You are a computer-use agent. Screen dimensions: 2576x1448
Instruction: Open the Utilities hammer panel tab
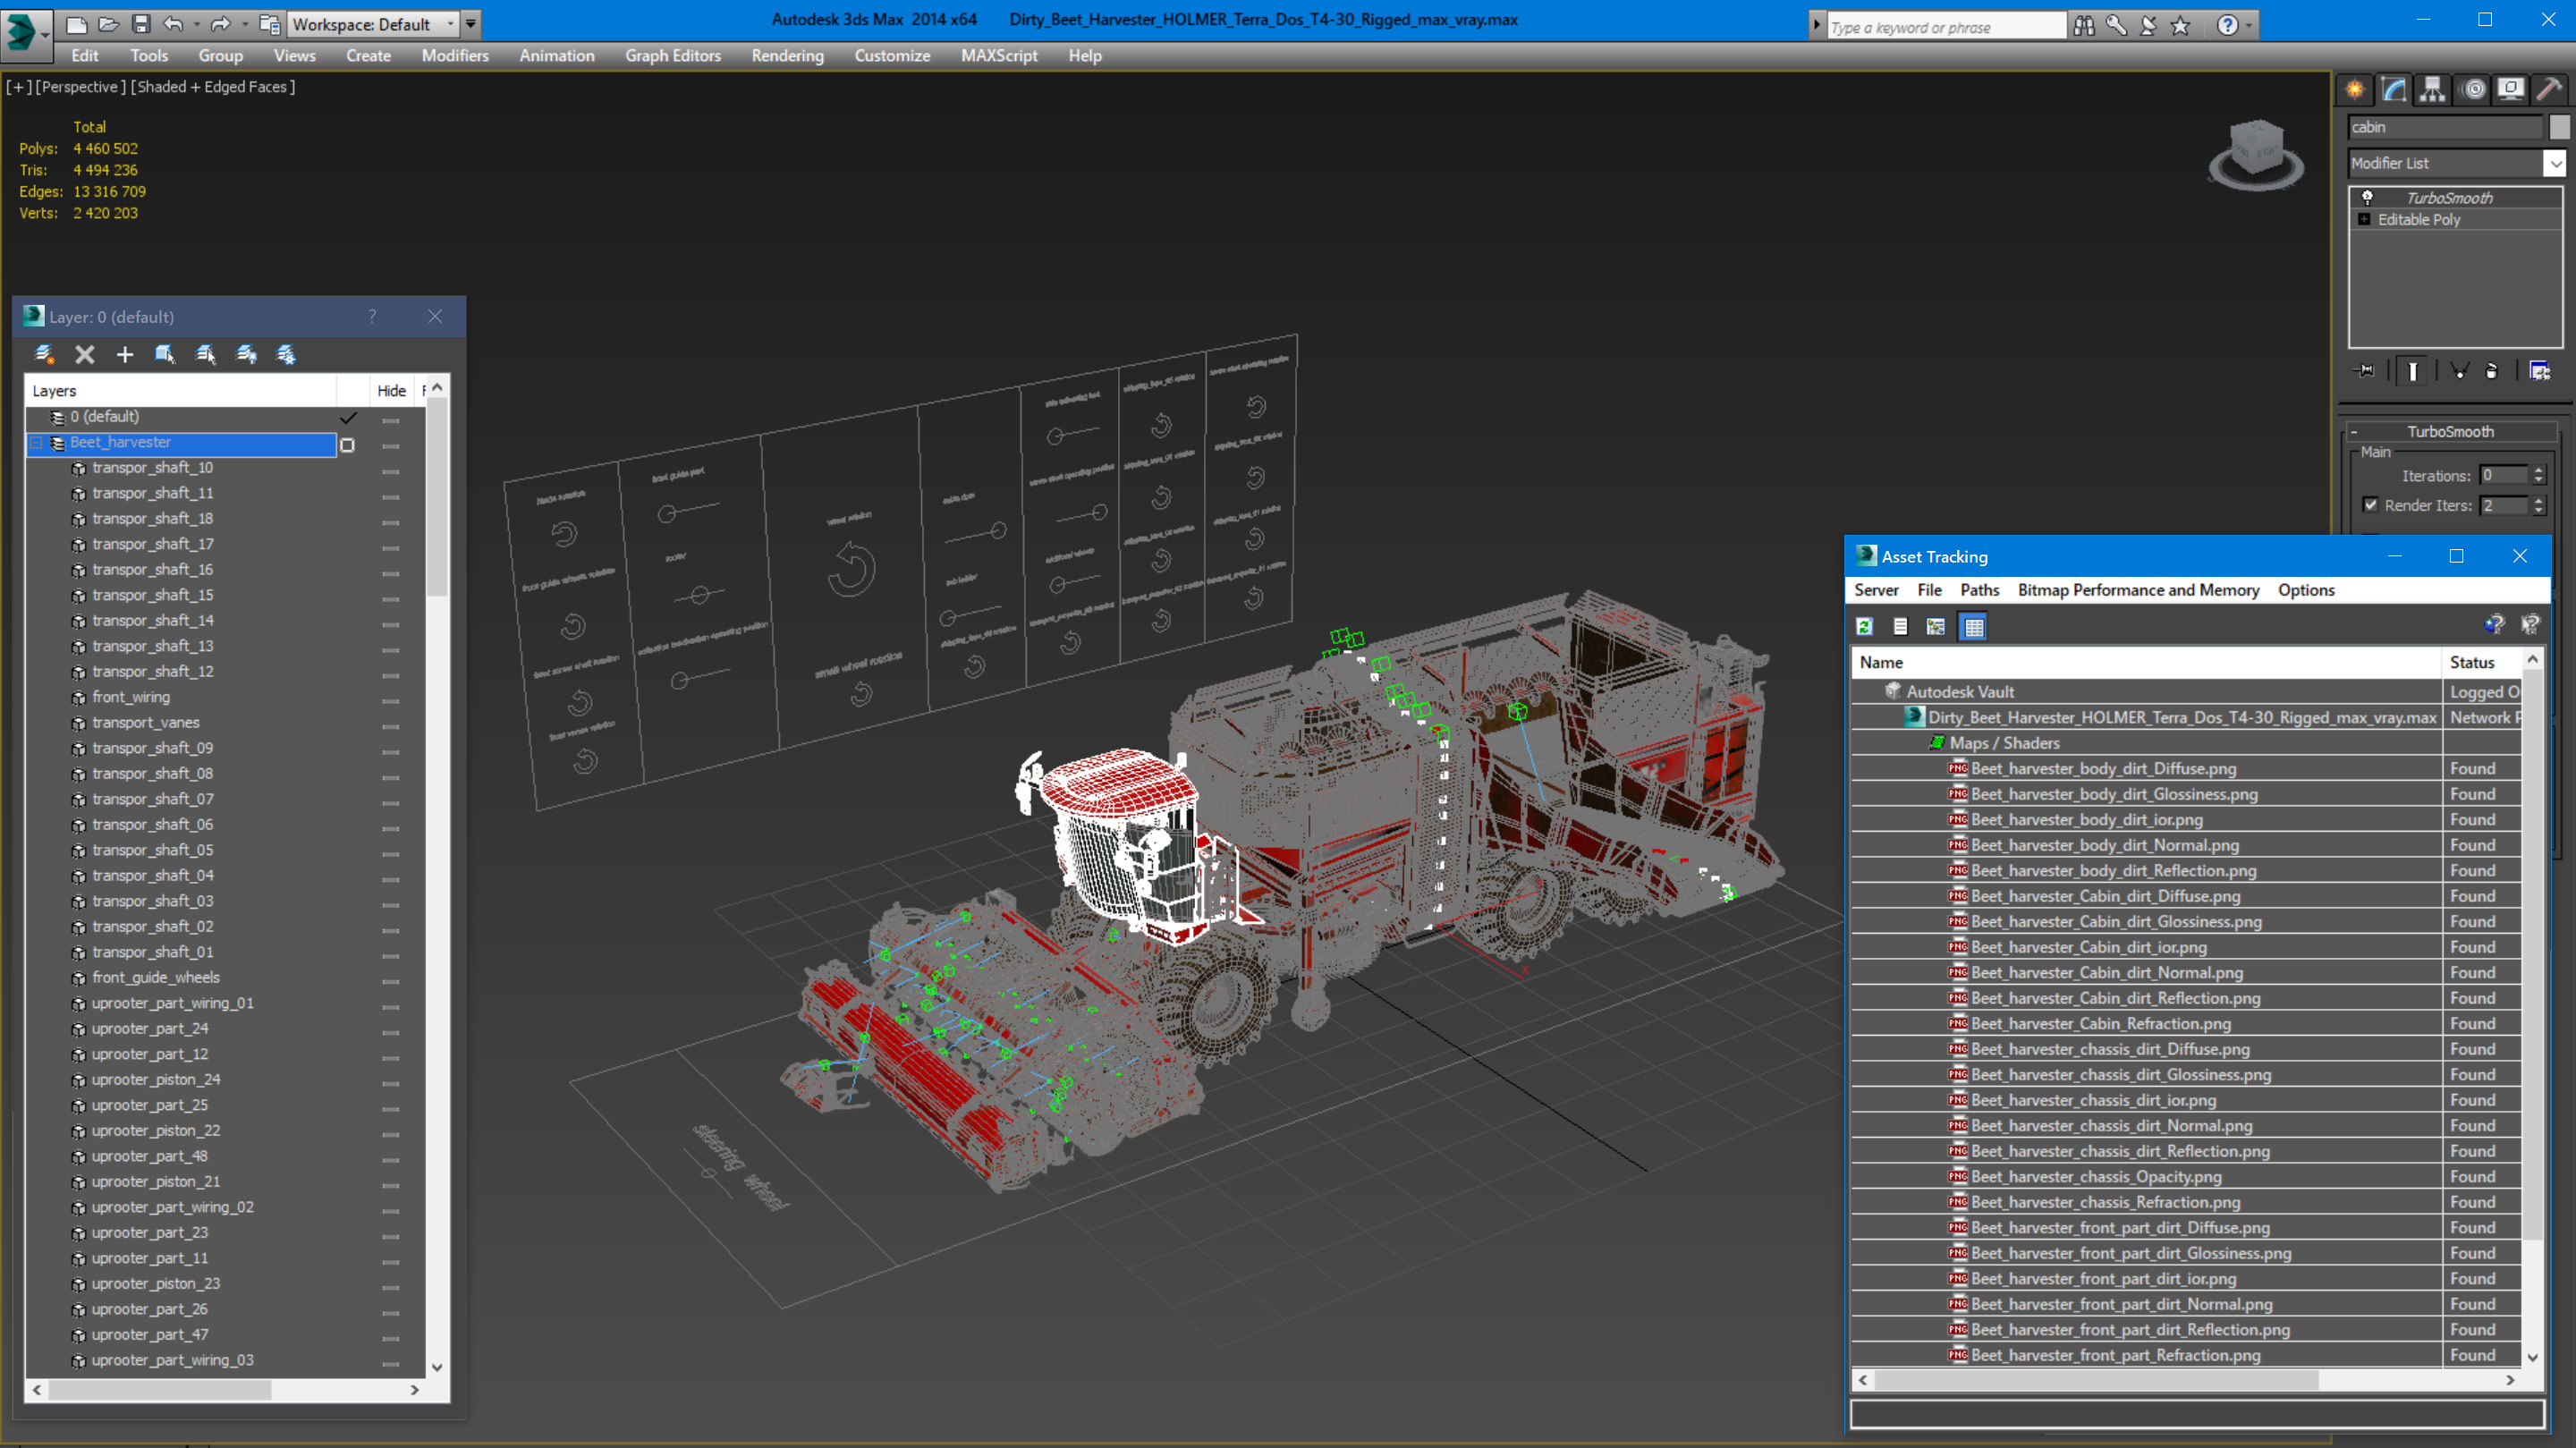pyautogui.click(x=2549, y=90)
